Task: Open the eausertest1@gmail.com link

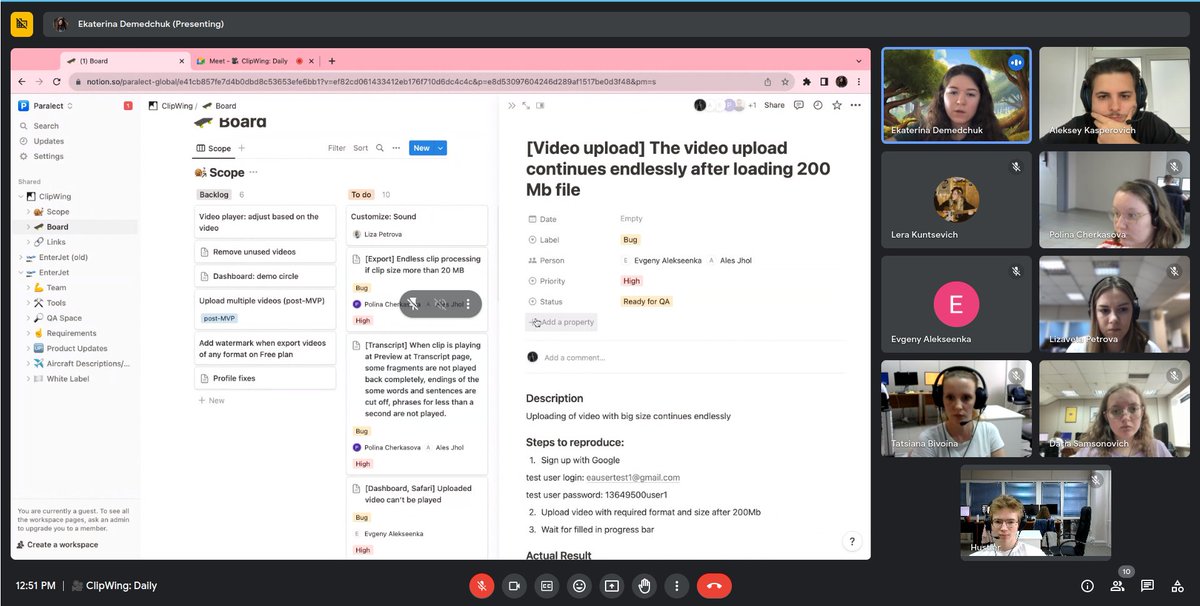Action: click(633, 478)
